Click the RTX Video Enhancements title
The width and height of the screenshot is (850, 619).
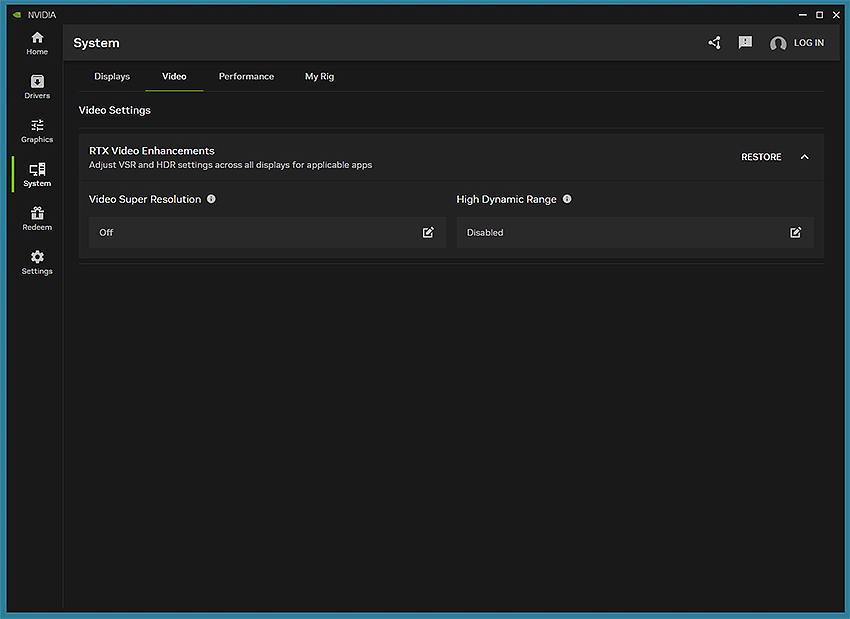[152, 151]
